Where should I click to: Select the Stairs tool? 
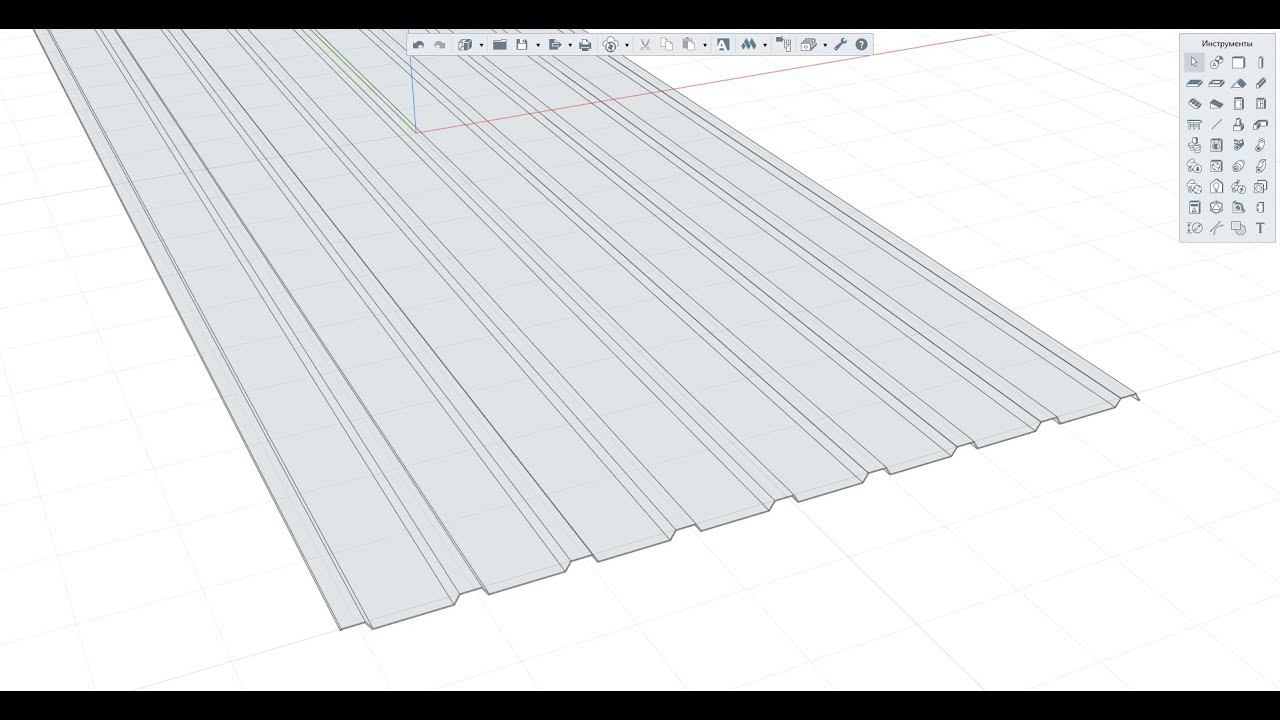[1194, 104]
